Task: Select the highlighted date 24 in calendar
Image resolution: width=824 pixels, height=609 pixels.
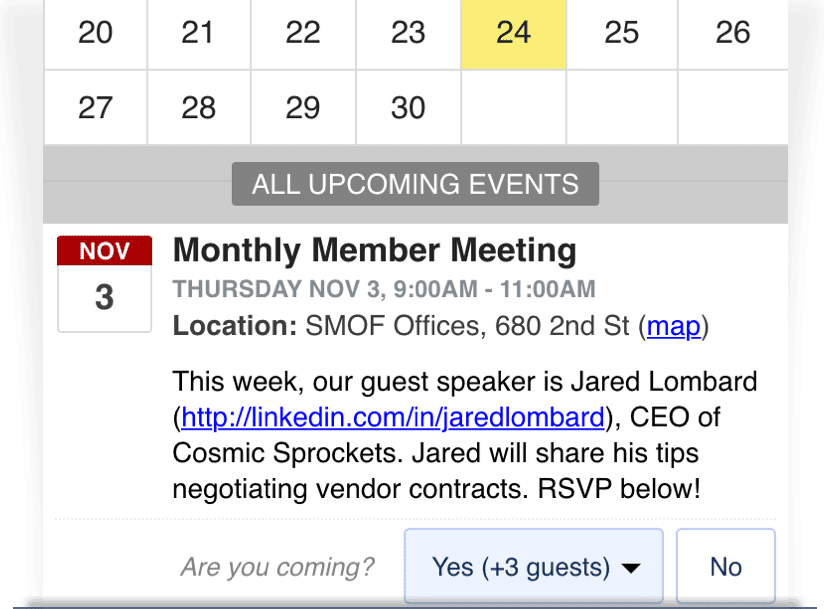Action: (513, 33)
